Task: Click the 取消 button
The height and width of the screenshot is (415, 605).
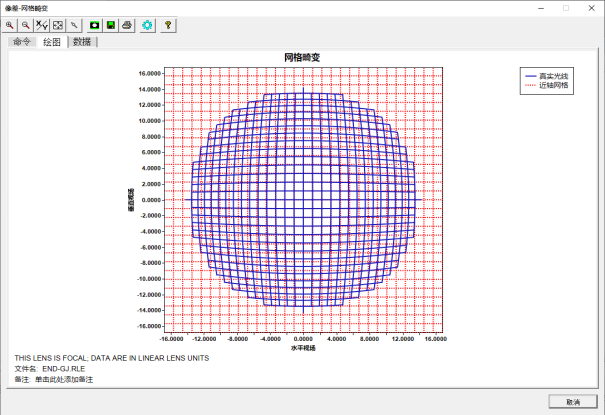Action: pyautogui.click(x=573, y=402)
